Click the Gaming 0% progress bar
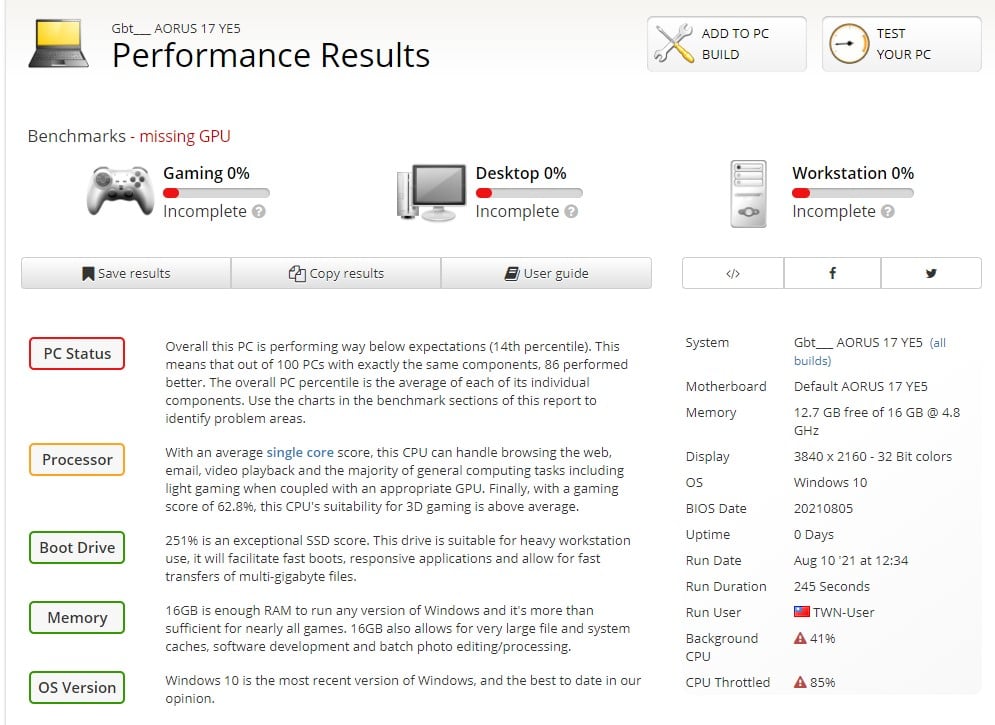Screen dimensions: 995x725 pos(216,193)
